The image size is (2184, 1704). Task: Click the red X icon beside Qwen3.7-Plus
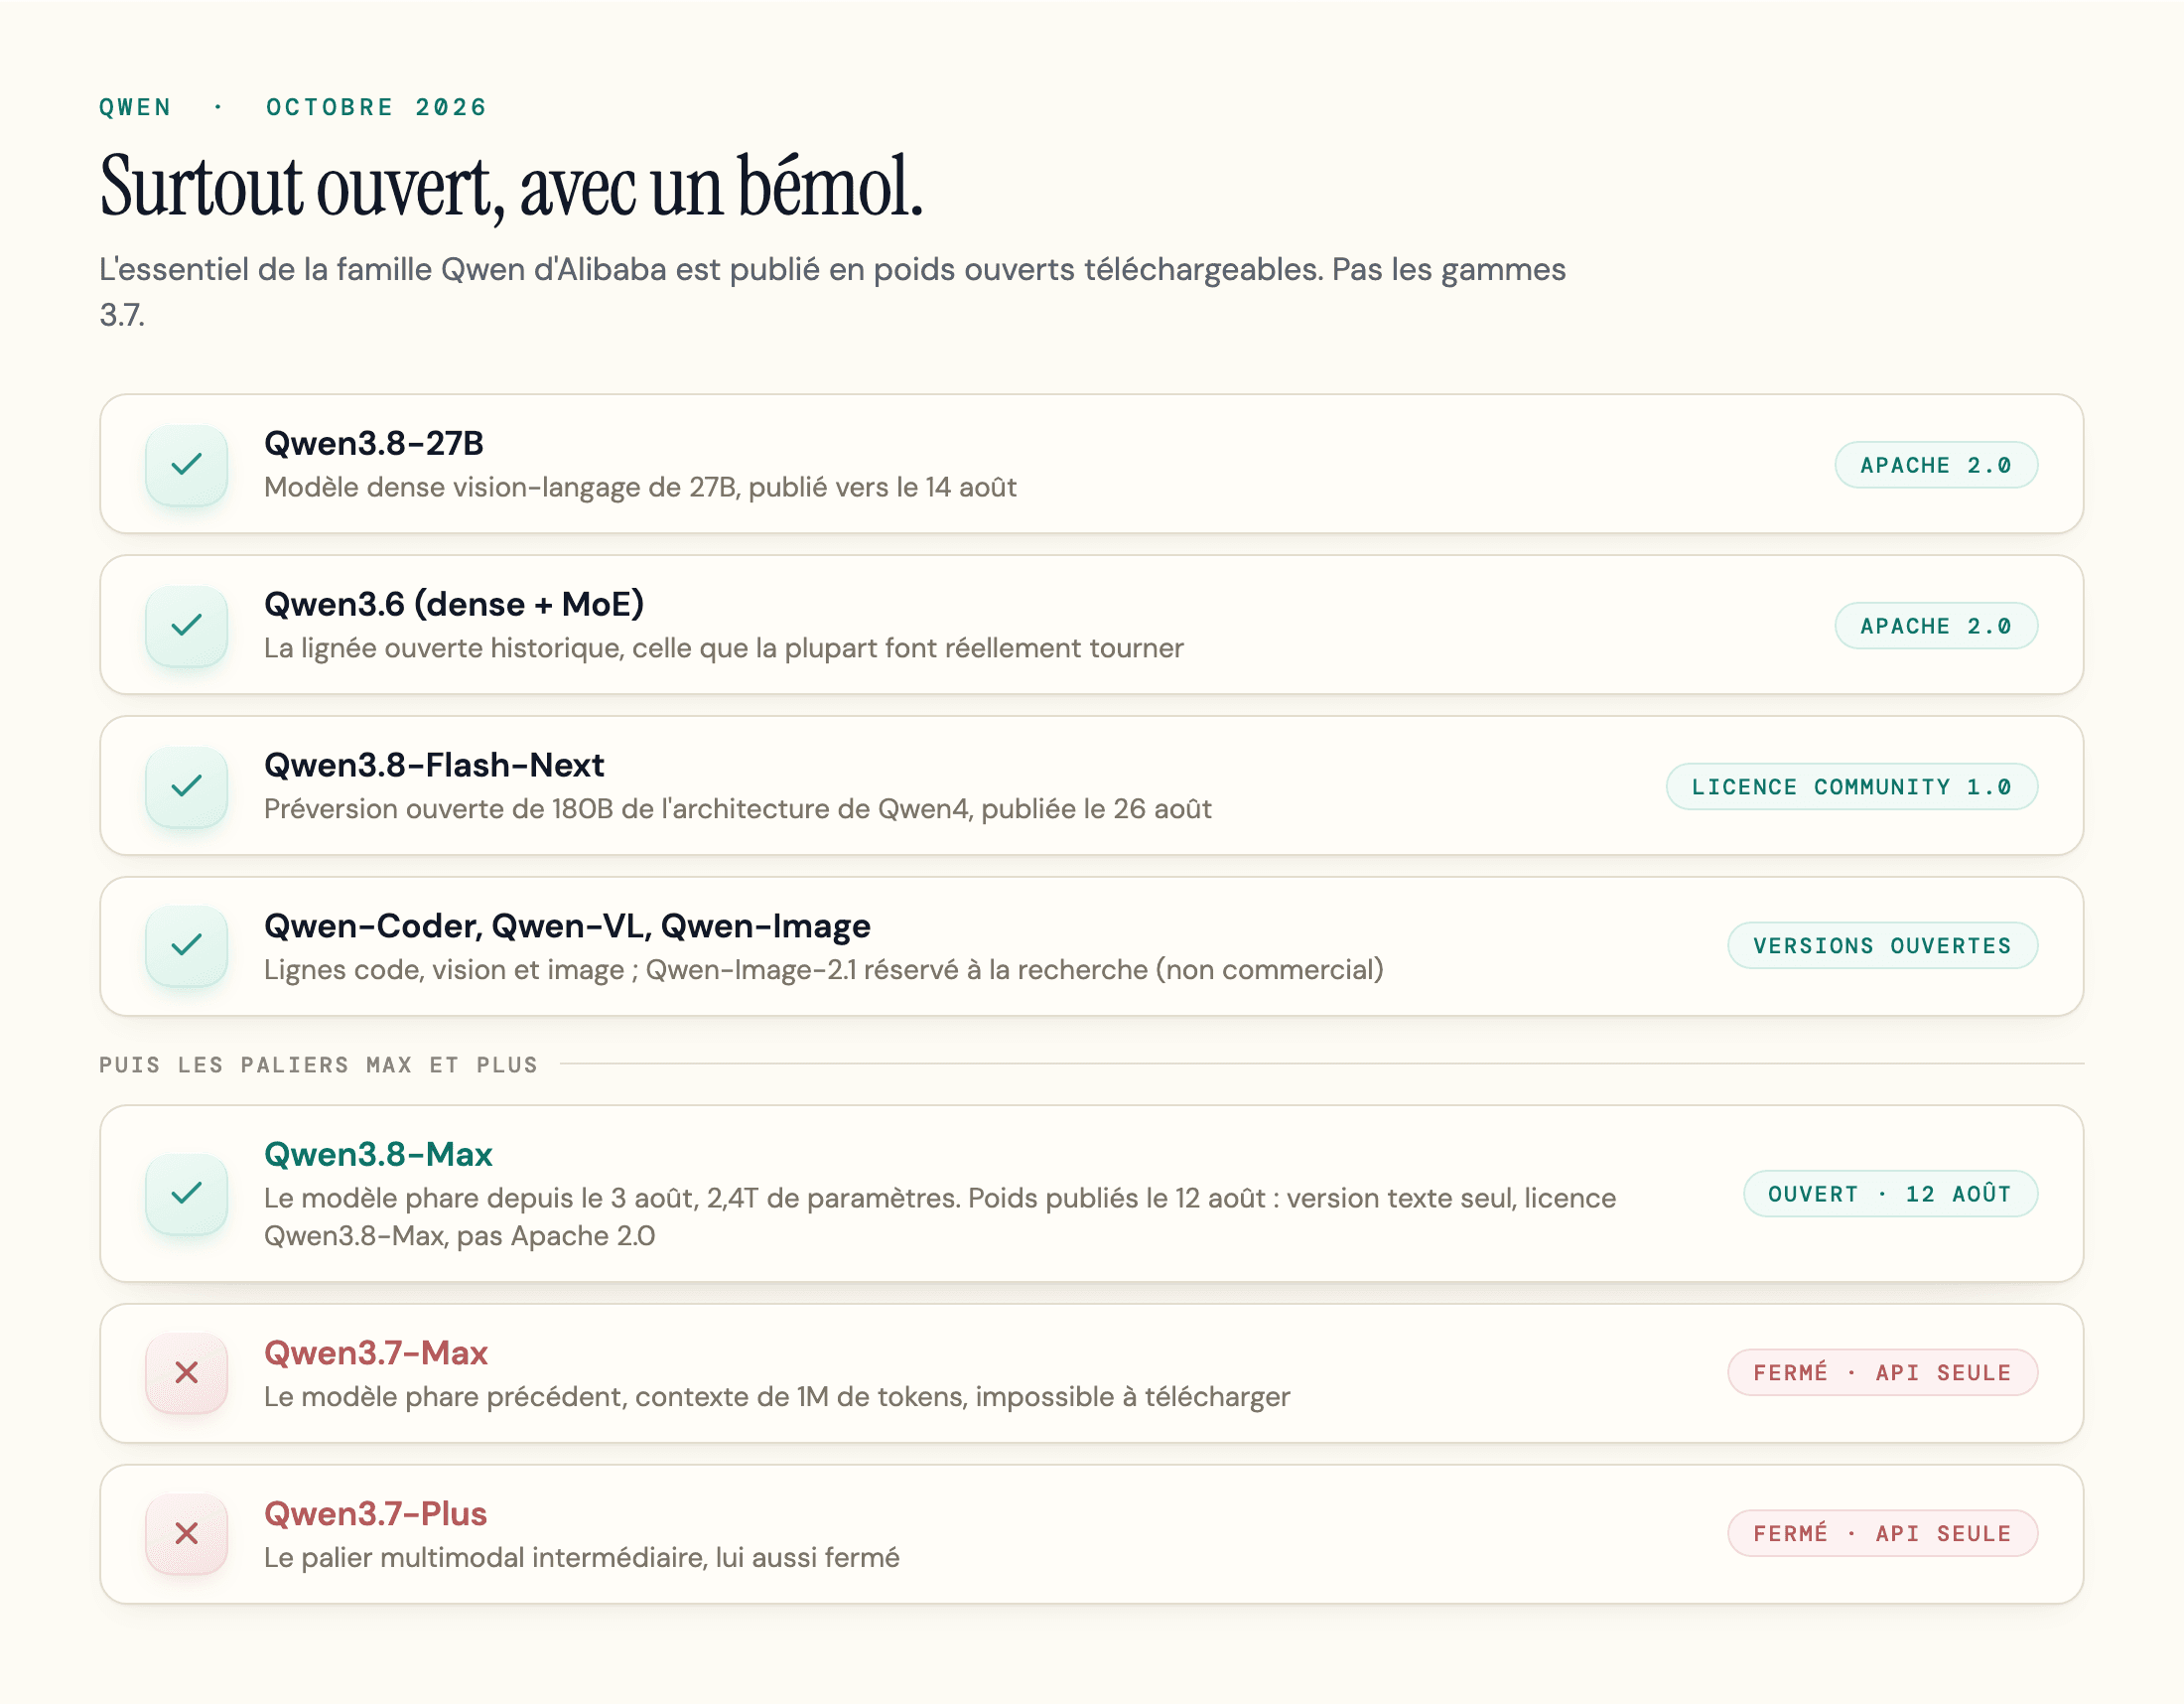point(187,1533)
